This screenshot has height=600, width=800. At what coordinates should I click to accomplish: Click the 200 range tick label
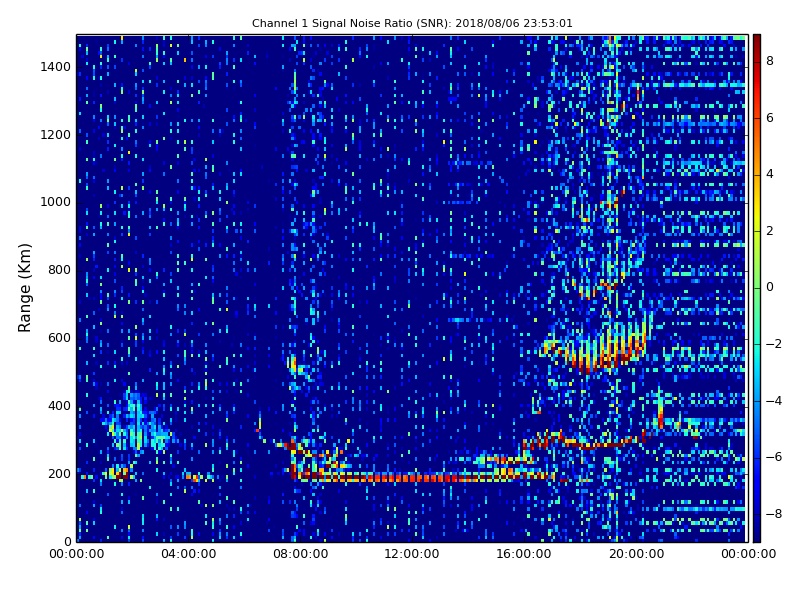tap(59, 473)
